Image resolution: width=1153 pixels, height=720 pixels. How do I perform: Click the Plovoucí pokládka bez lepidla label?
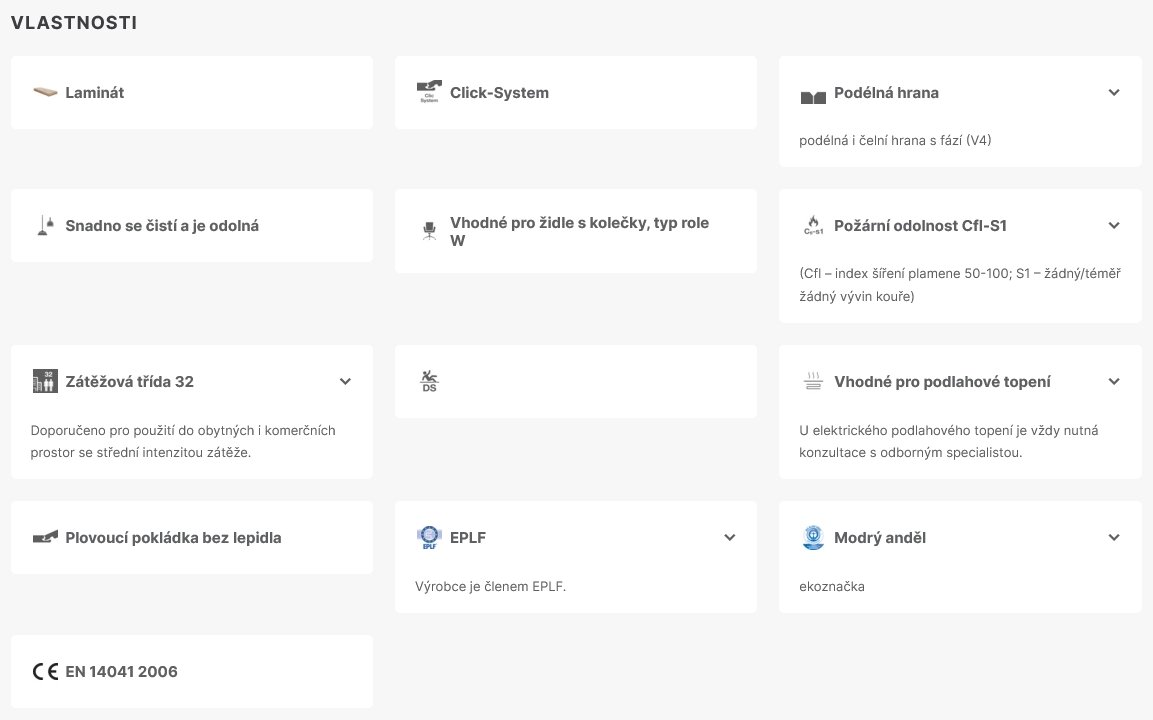click(x=173, y=538)
